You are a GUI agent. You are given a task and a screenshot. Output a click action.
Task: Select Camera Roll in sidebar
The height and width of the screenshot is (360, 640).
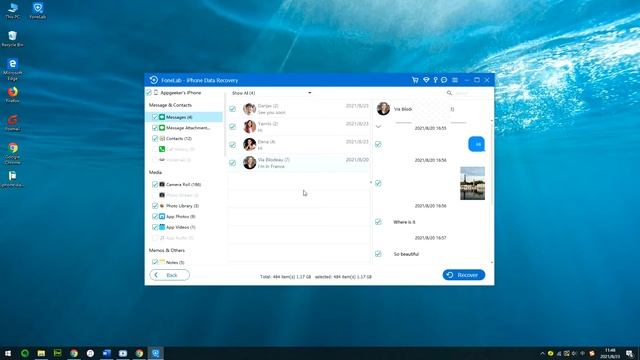coord(184,184)
